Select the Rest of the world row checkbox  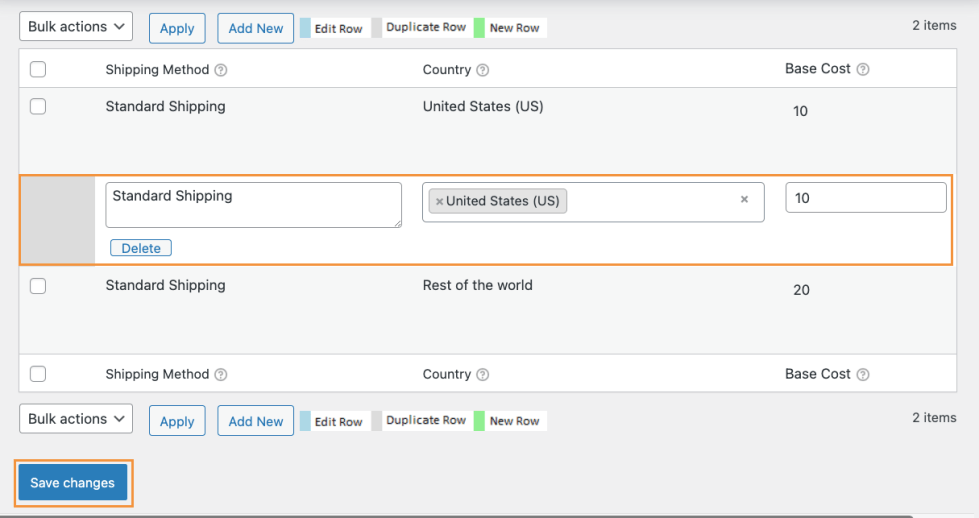(x=38, y=286)
